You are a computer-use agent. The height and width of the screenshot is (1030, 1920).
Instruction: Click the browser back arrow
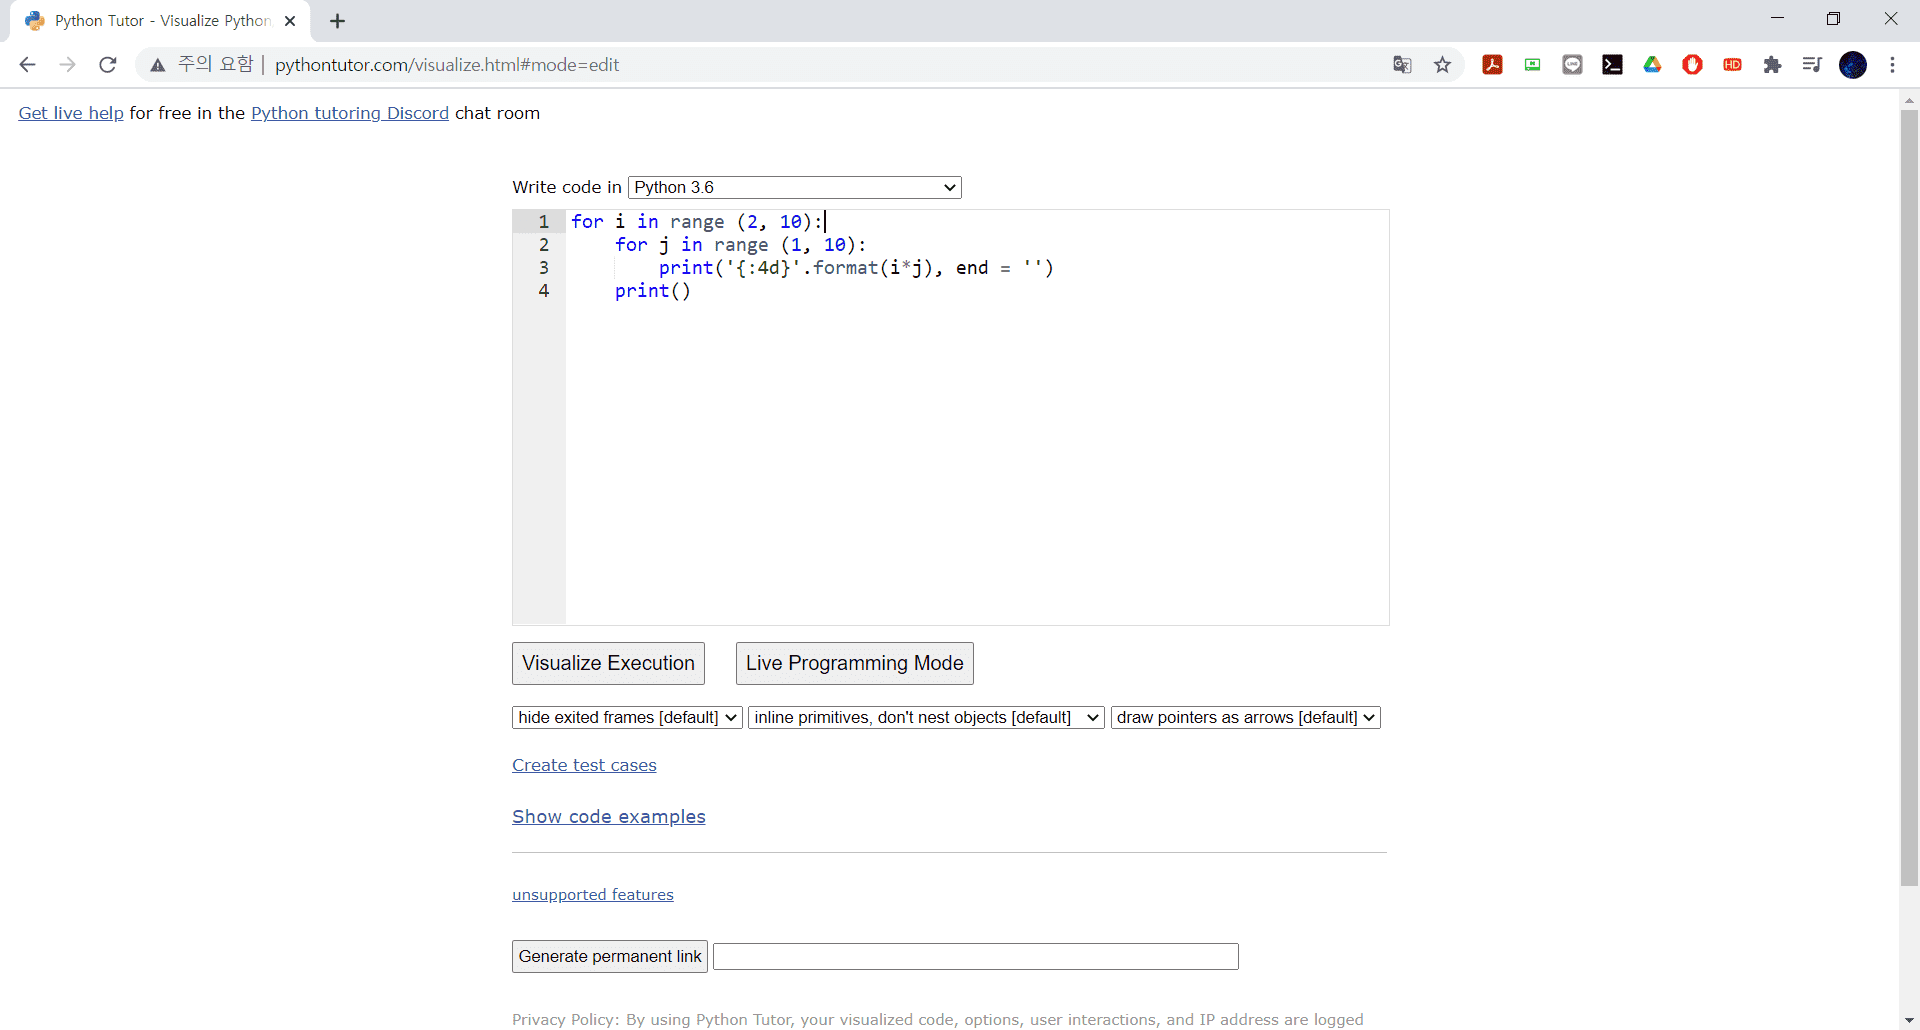(27, 65)
